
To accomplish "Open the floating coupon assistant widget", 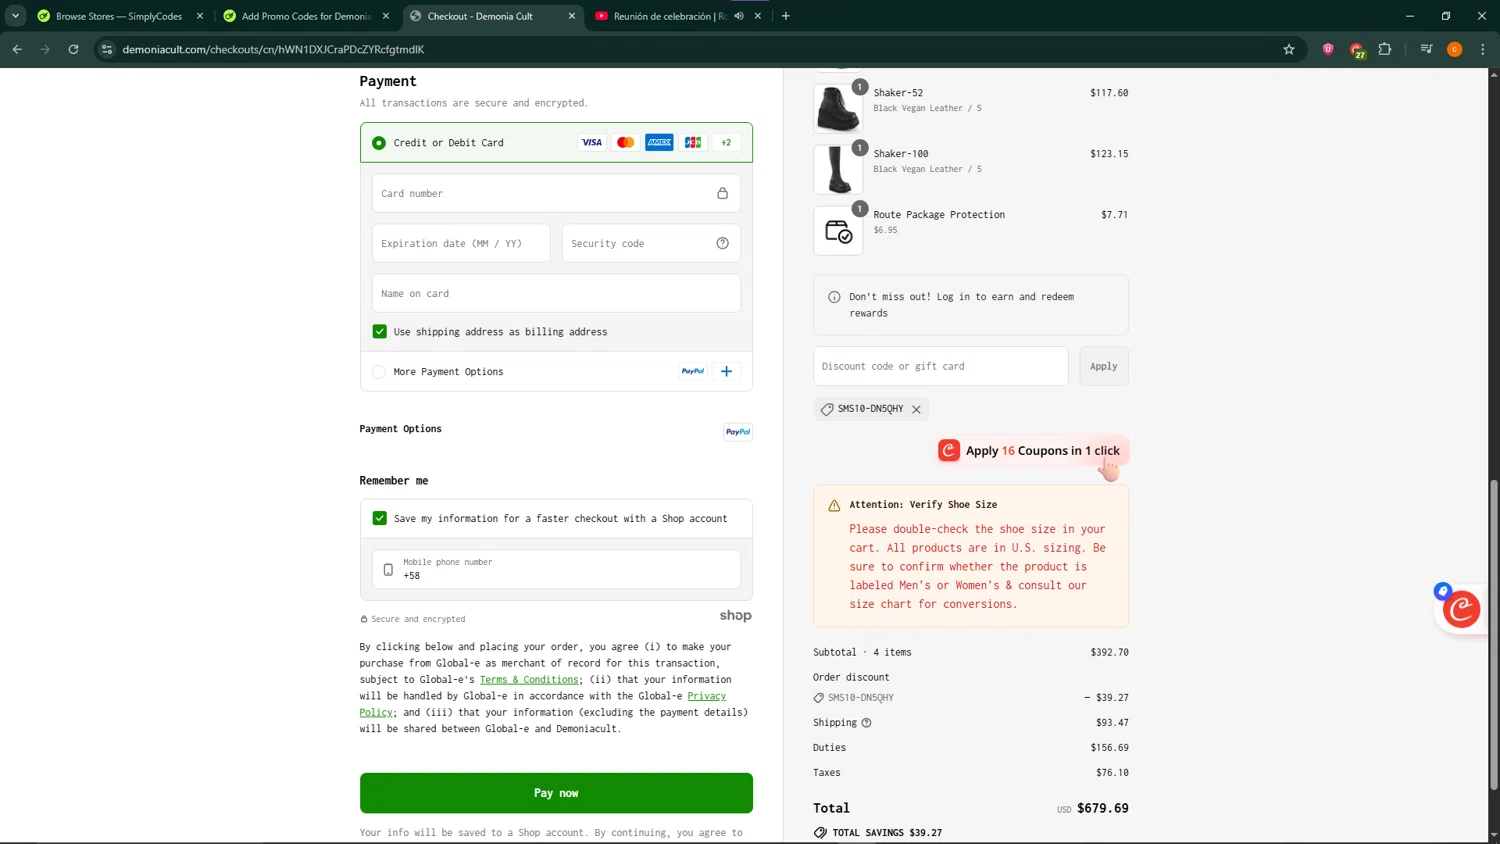I will (1461, 608).
